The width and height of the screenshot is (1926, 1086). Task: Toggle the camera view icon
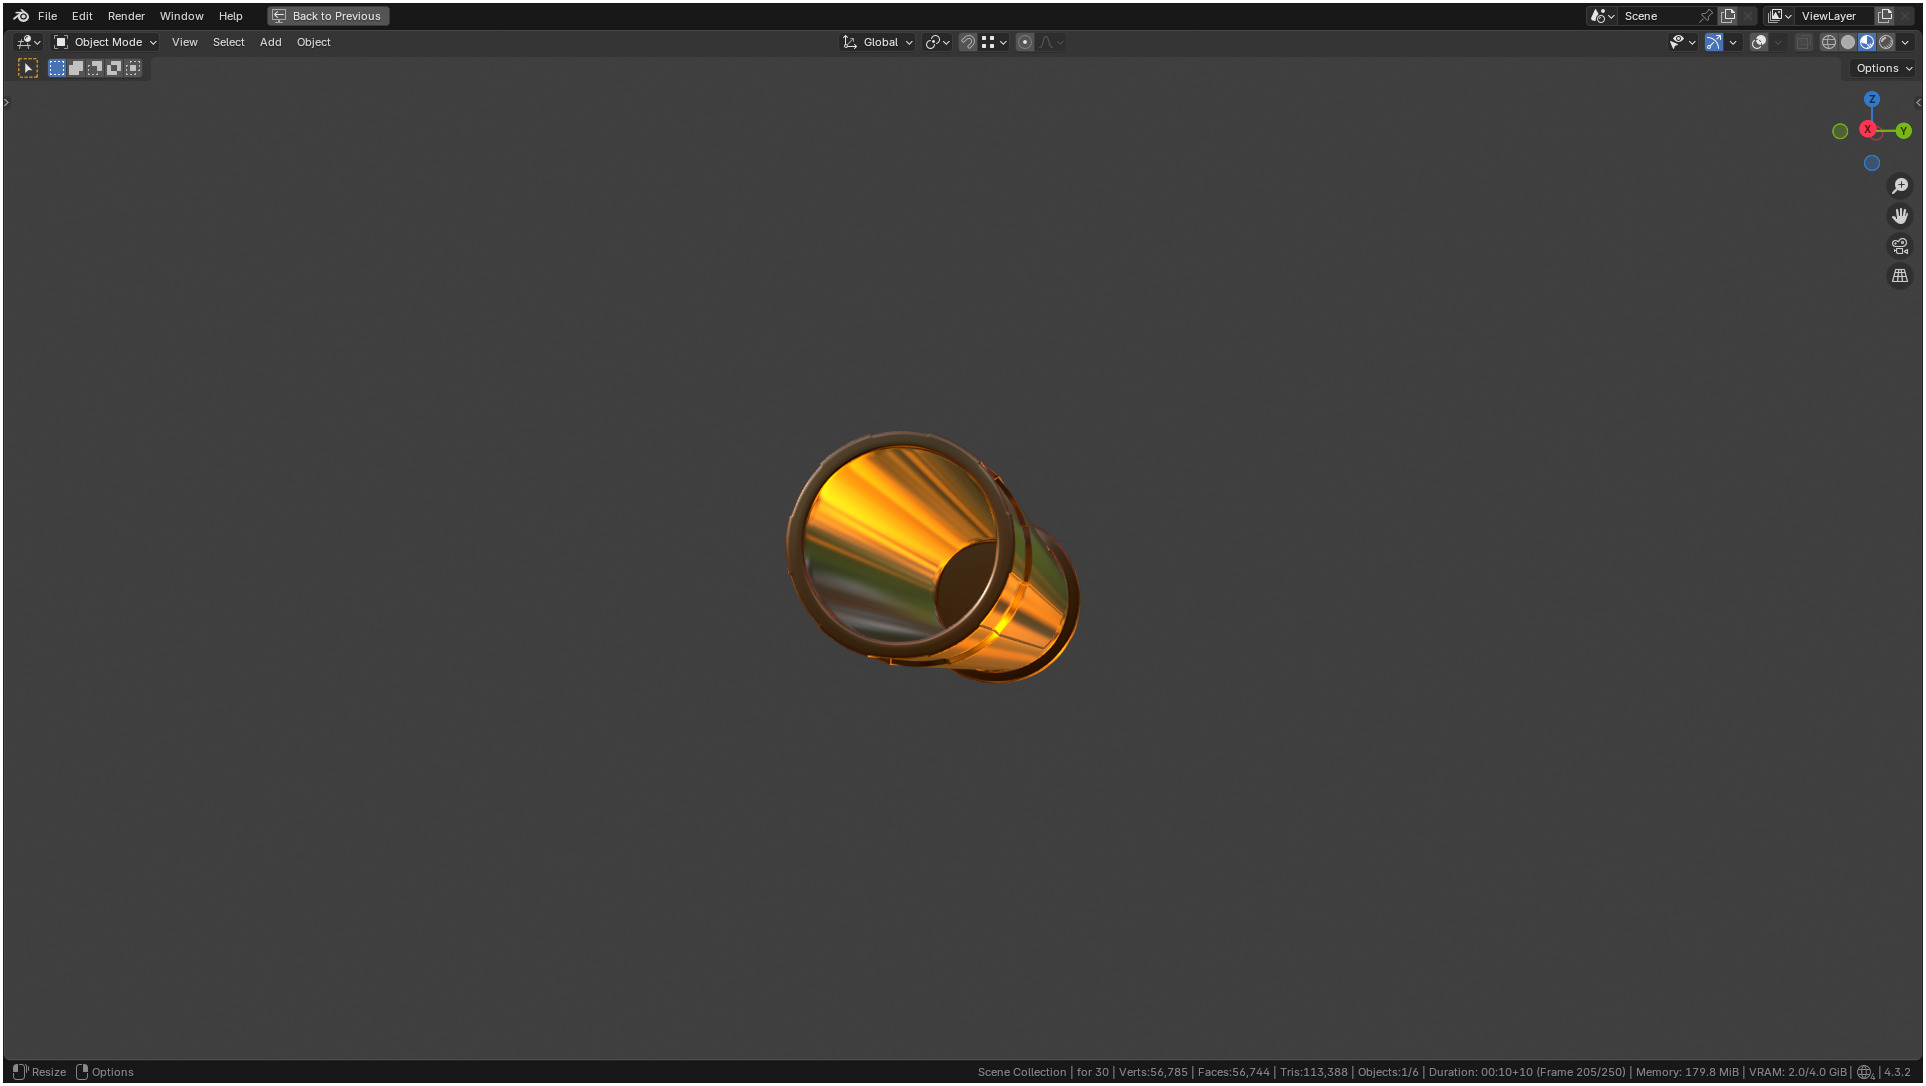[x=1900, y=246]
